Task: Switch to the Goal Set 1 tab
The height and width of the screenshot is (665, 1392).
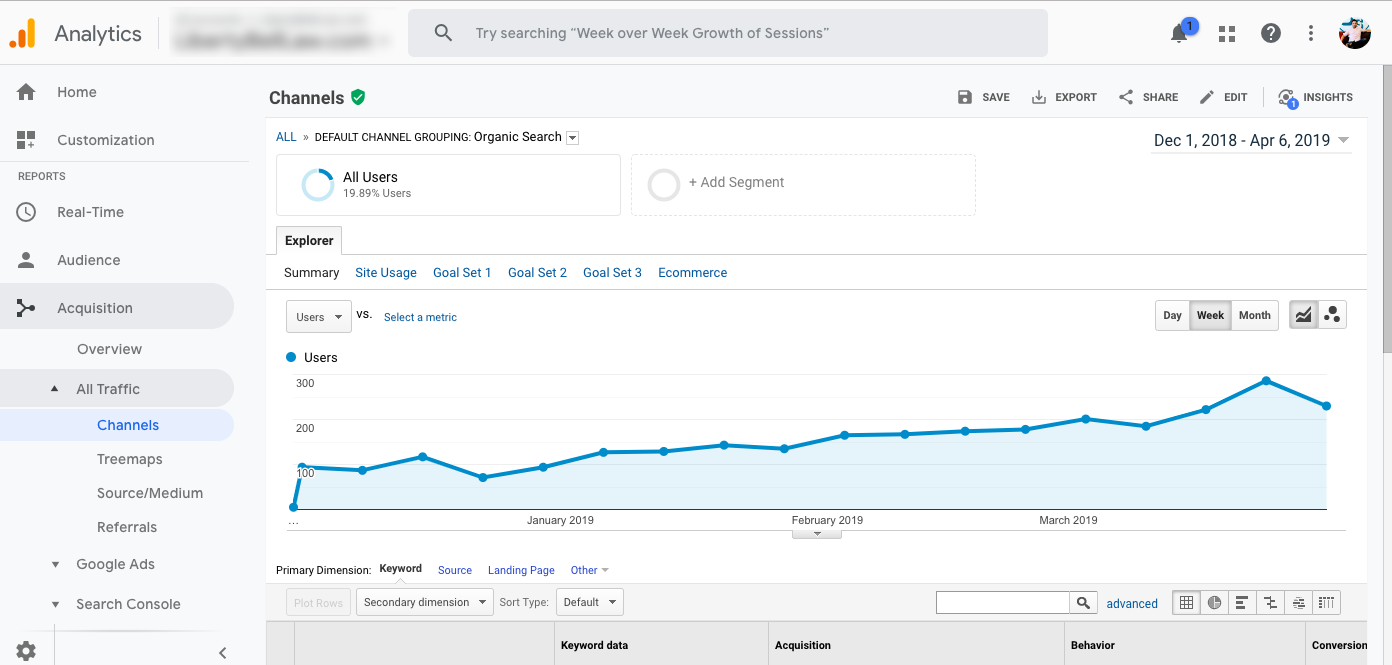Action: tap(462, 272)
